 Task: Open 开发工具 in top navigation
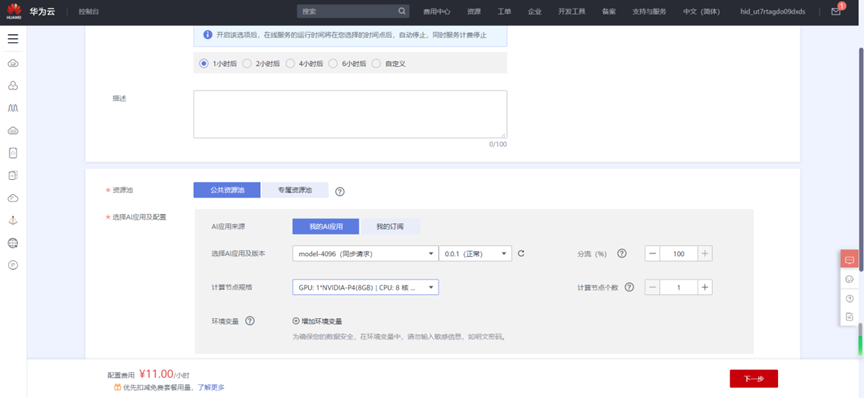pyautogui.click(x=571, y=12)
